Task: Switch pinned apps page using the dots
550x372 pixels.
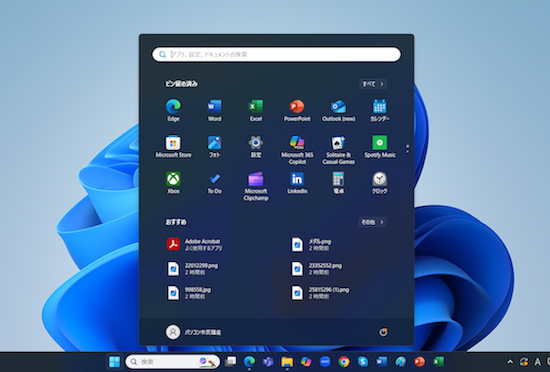Action: point(407,149)
